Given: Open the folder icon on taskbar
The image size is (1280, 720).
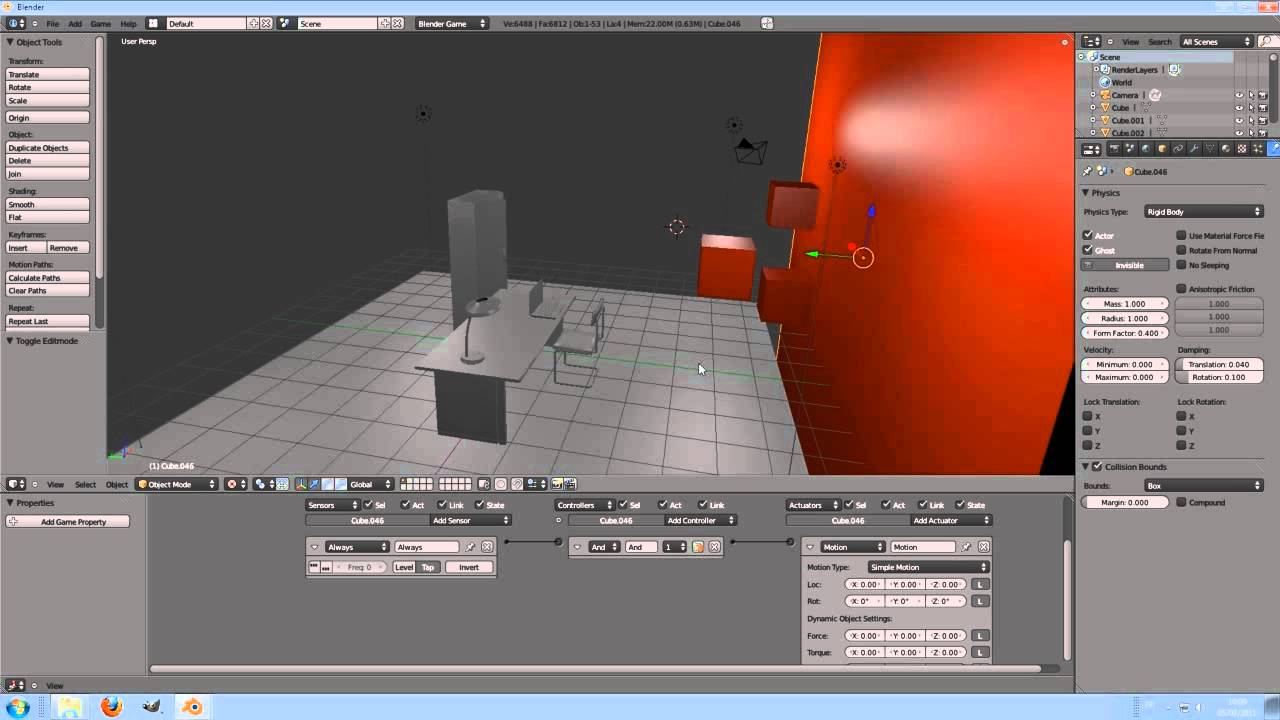Looking at the screenshot, I should (70, 707).
